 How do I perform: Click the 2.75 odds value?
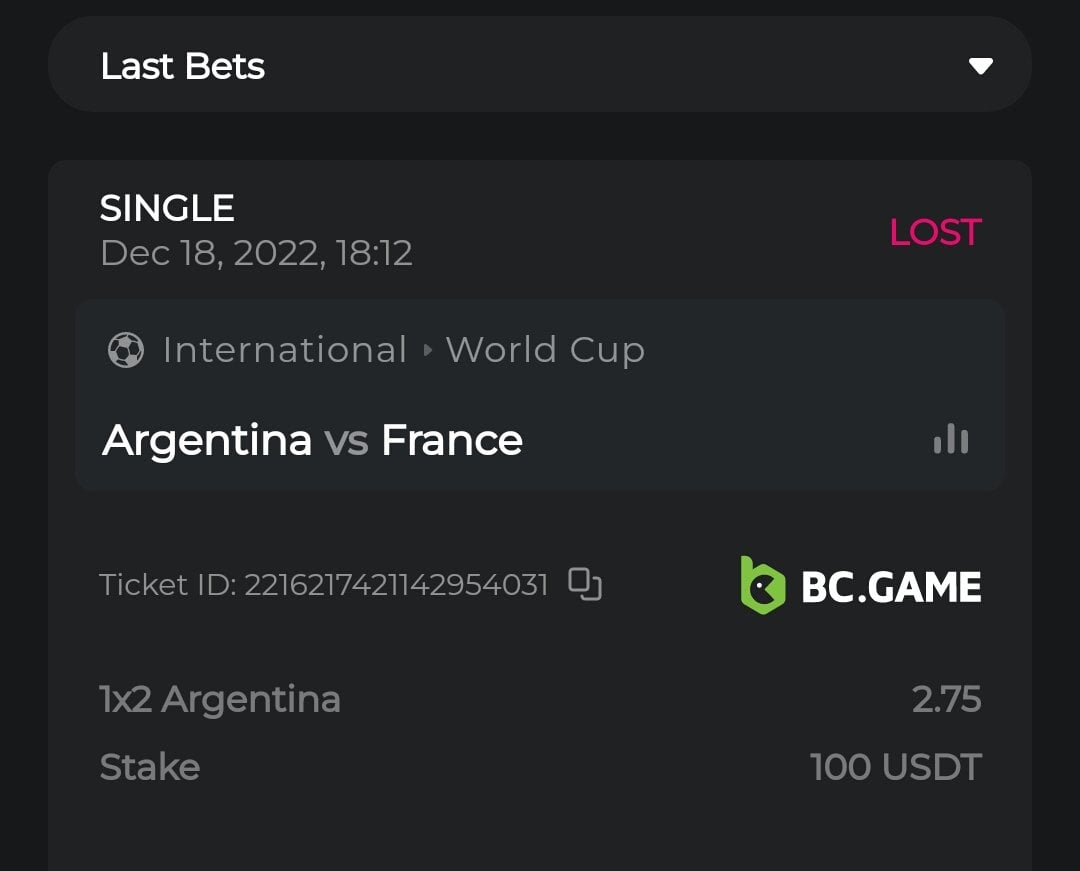click(x=946, y=699)
